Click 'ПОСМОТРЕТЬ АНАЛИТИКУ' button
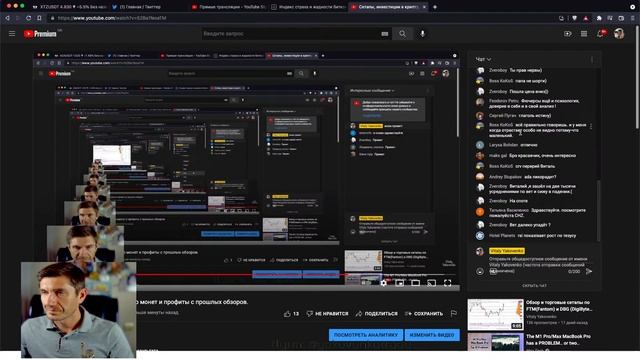Image resolution: width=640 pixels, height=360 pixels. (366, 335)
